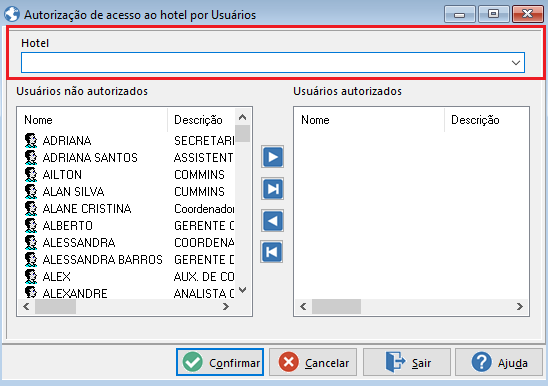This screenshot has height=386, width=548.
Task: Click the user icon beside AILTON
Action: pyautogui.click(x=31, y=174)
